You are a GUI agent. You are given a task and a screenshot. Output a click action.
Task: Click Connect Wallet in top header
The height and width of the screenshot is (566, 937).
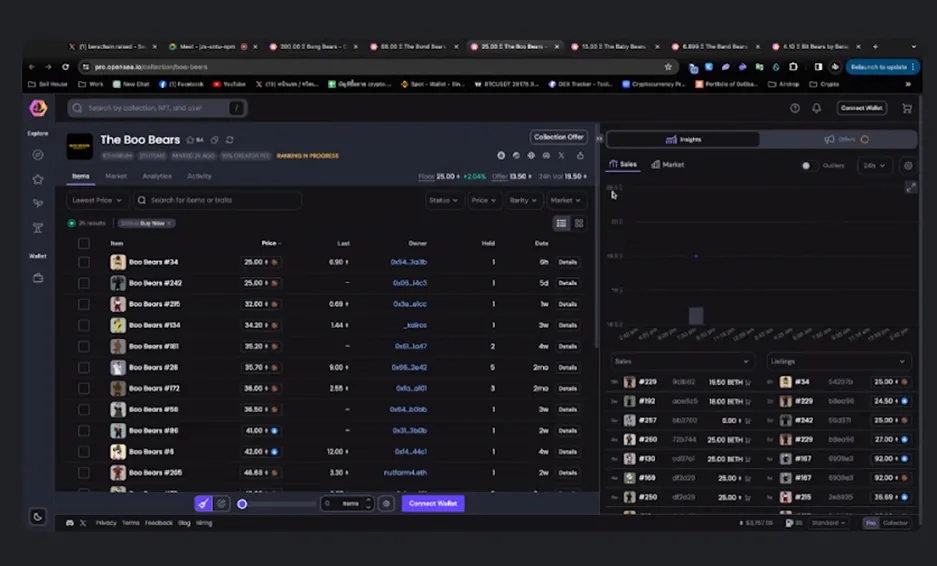coord(861,108)
